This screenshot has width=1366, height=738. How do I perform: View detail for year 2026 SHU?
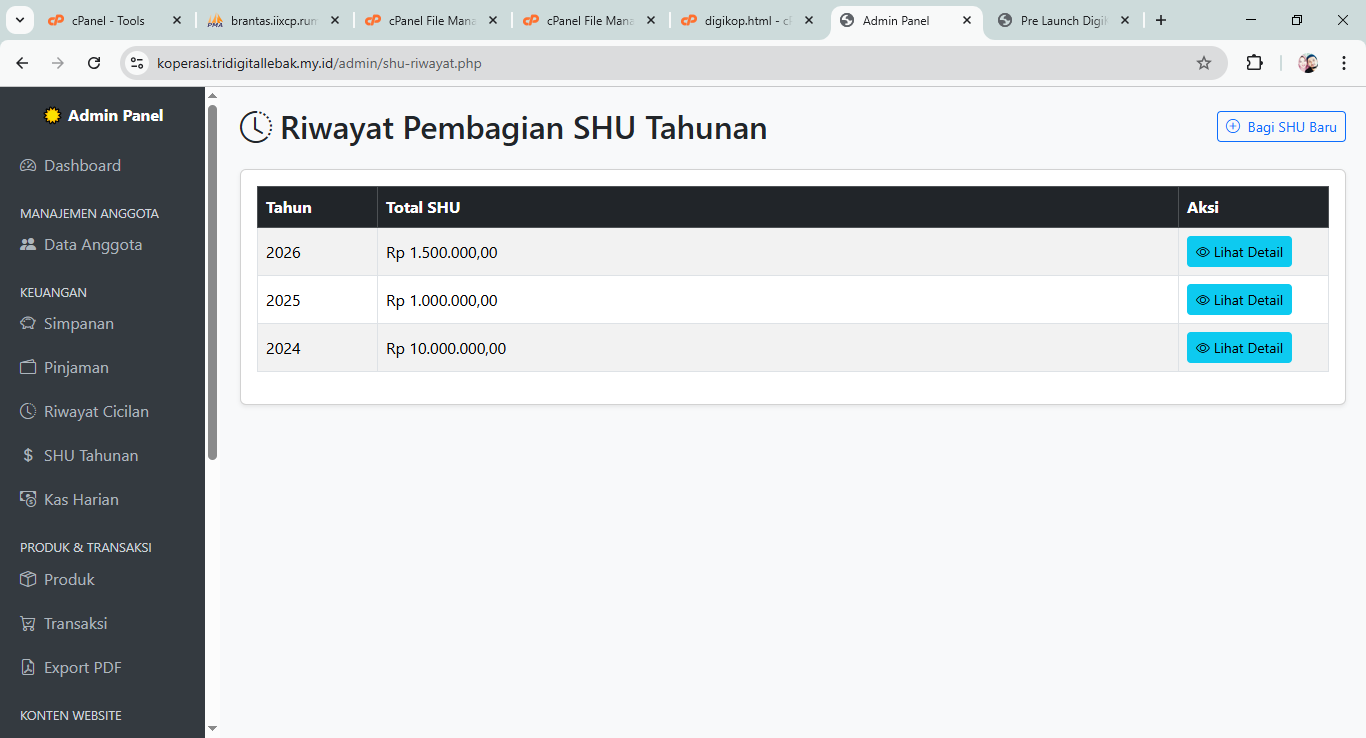[1238, 252]
